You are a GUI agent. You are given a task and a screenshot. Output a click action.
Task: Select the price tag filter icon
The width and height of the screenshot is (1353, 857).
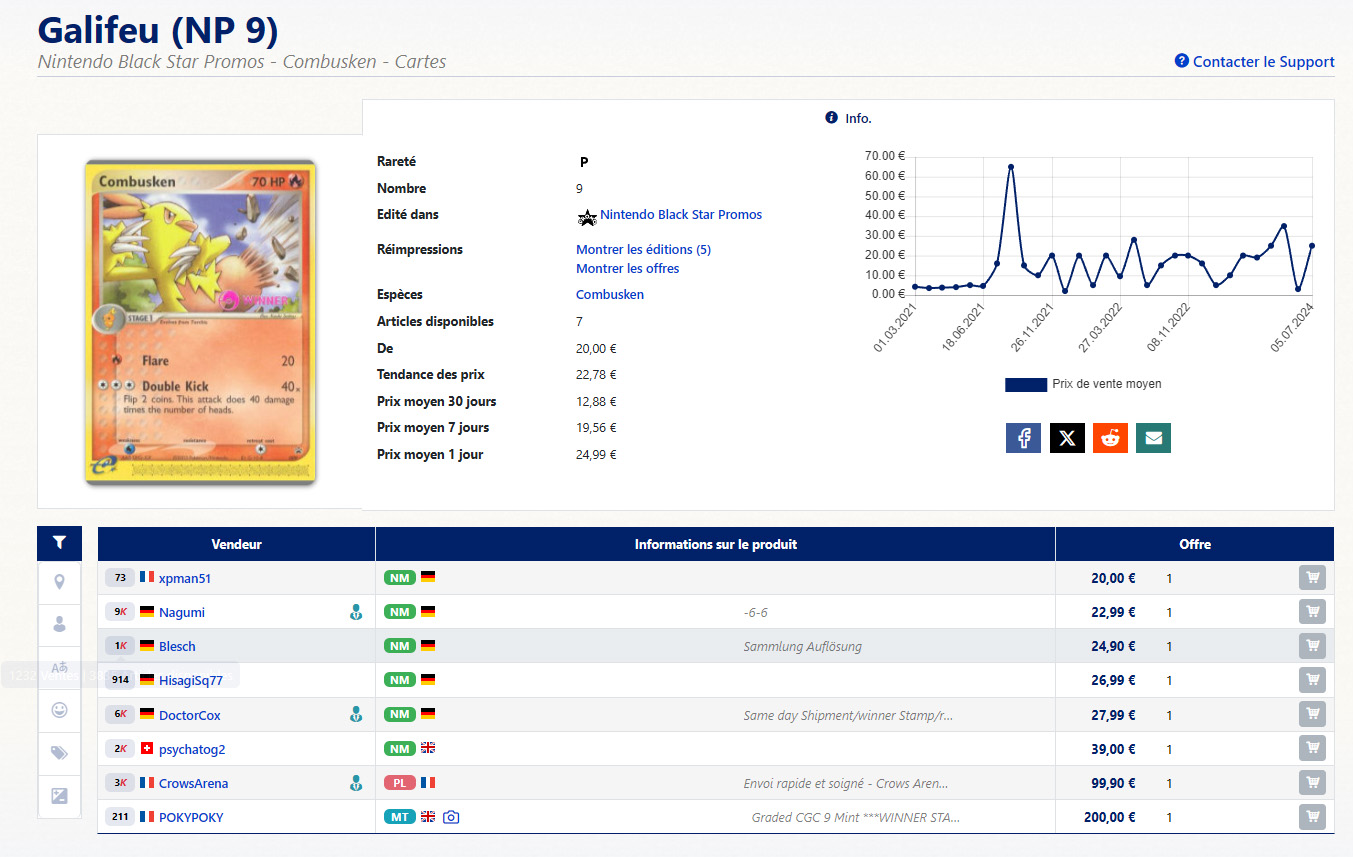point(60,753)
